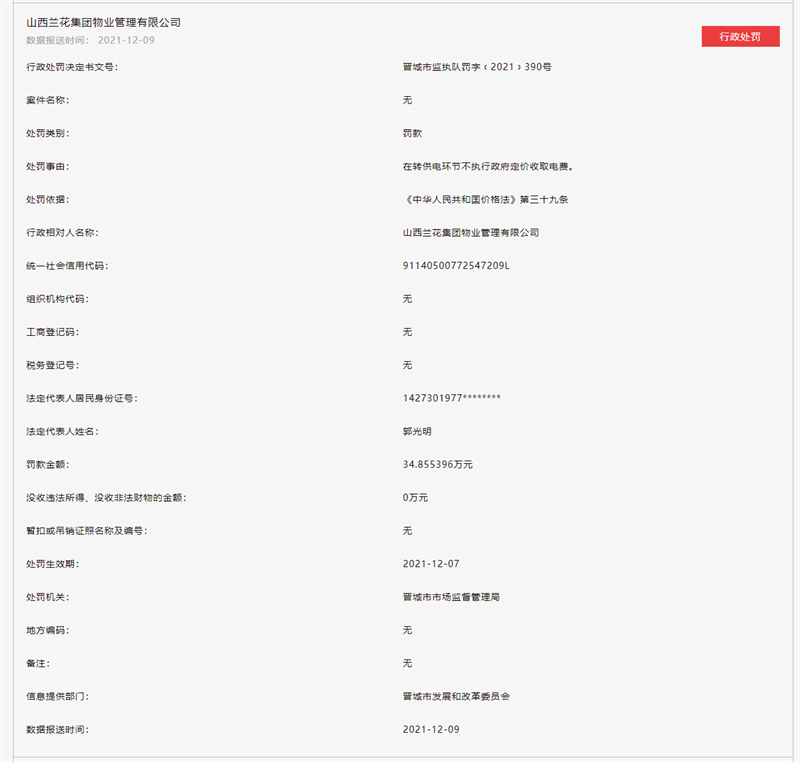800x762 pixels.
Task: Click the 罚款金额 field label
Action: tap(48, 464)
